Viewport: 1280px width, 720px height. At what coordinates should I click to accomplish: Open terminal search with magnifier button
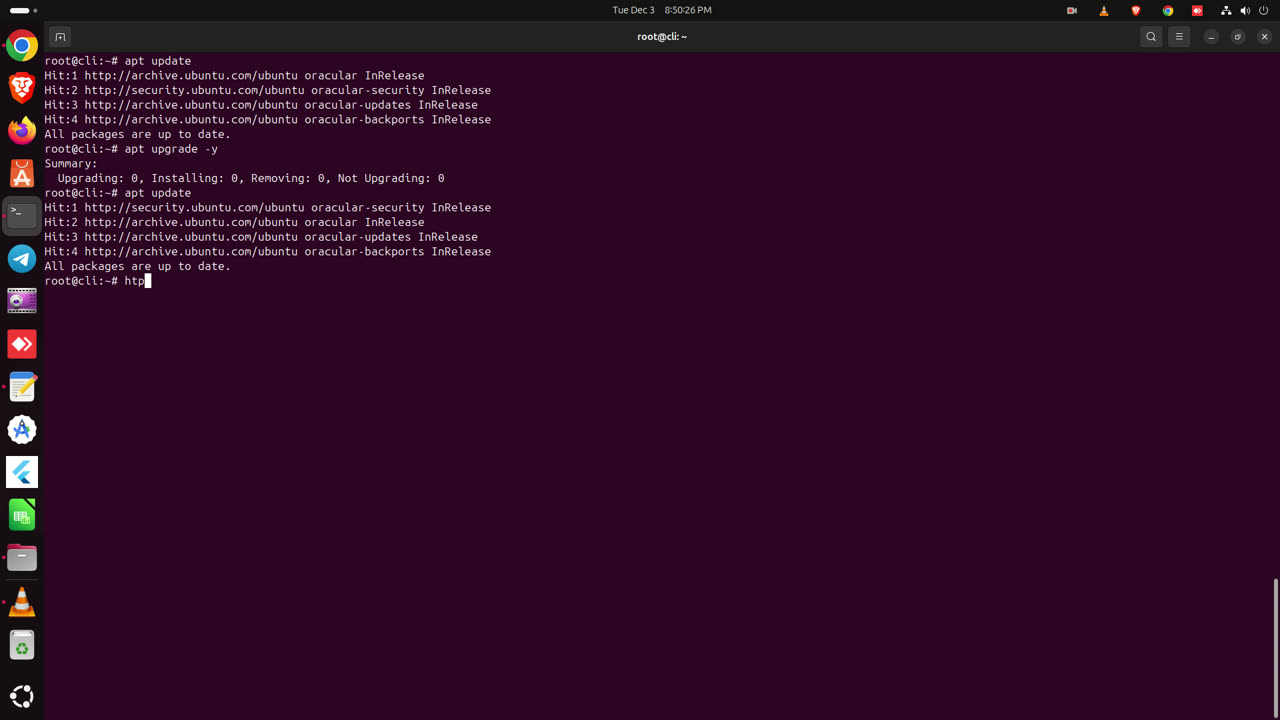pyautogui.click(x=1151, y=37)
